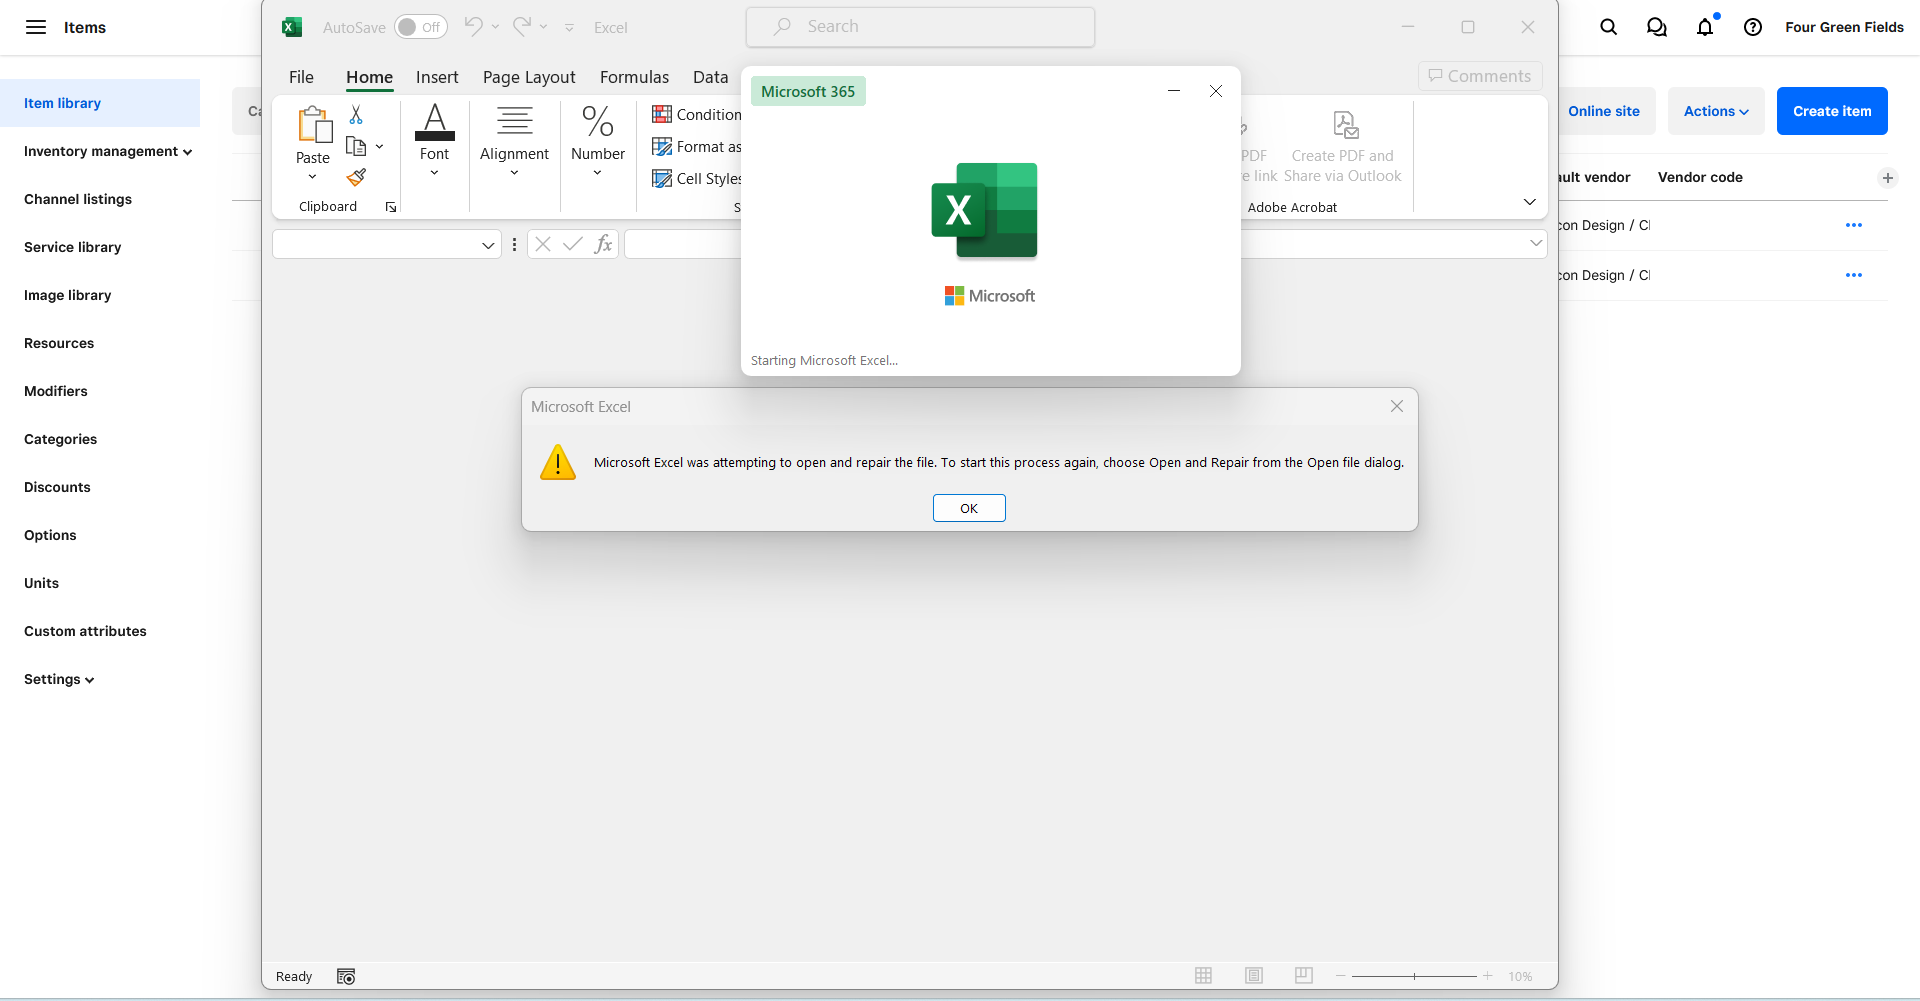Screen dimensions: 1920x1001
Task: Adjust the zoom slider in status bar
Action: (x=1414, y=976)
